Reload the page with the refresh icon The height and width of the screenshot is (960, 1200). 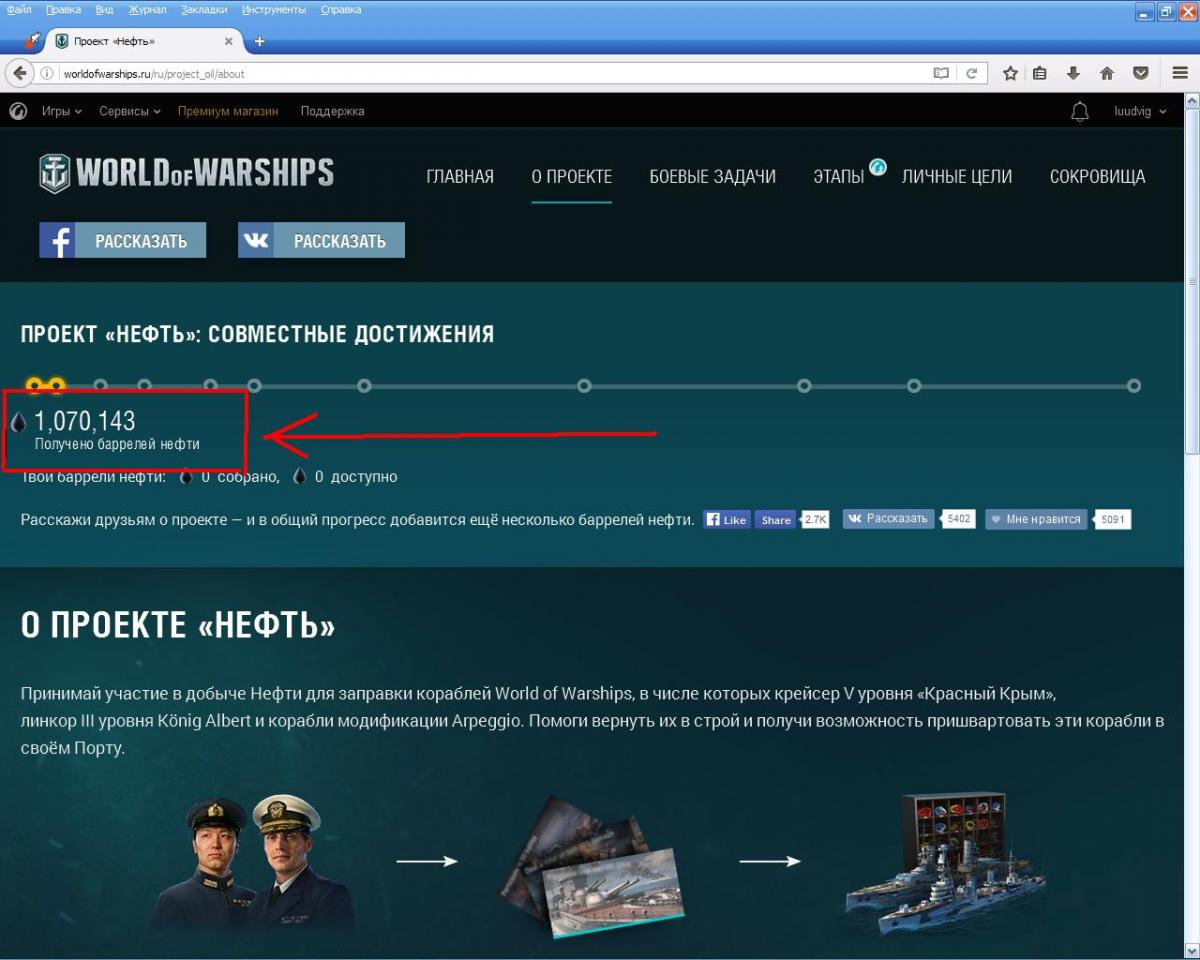point(971,73)
